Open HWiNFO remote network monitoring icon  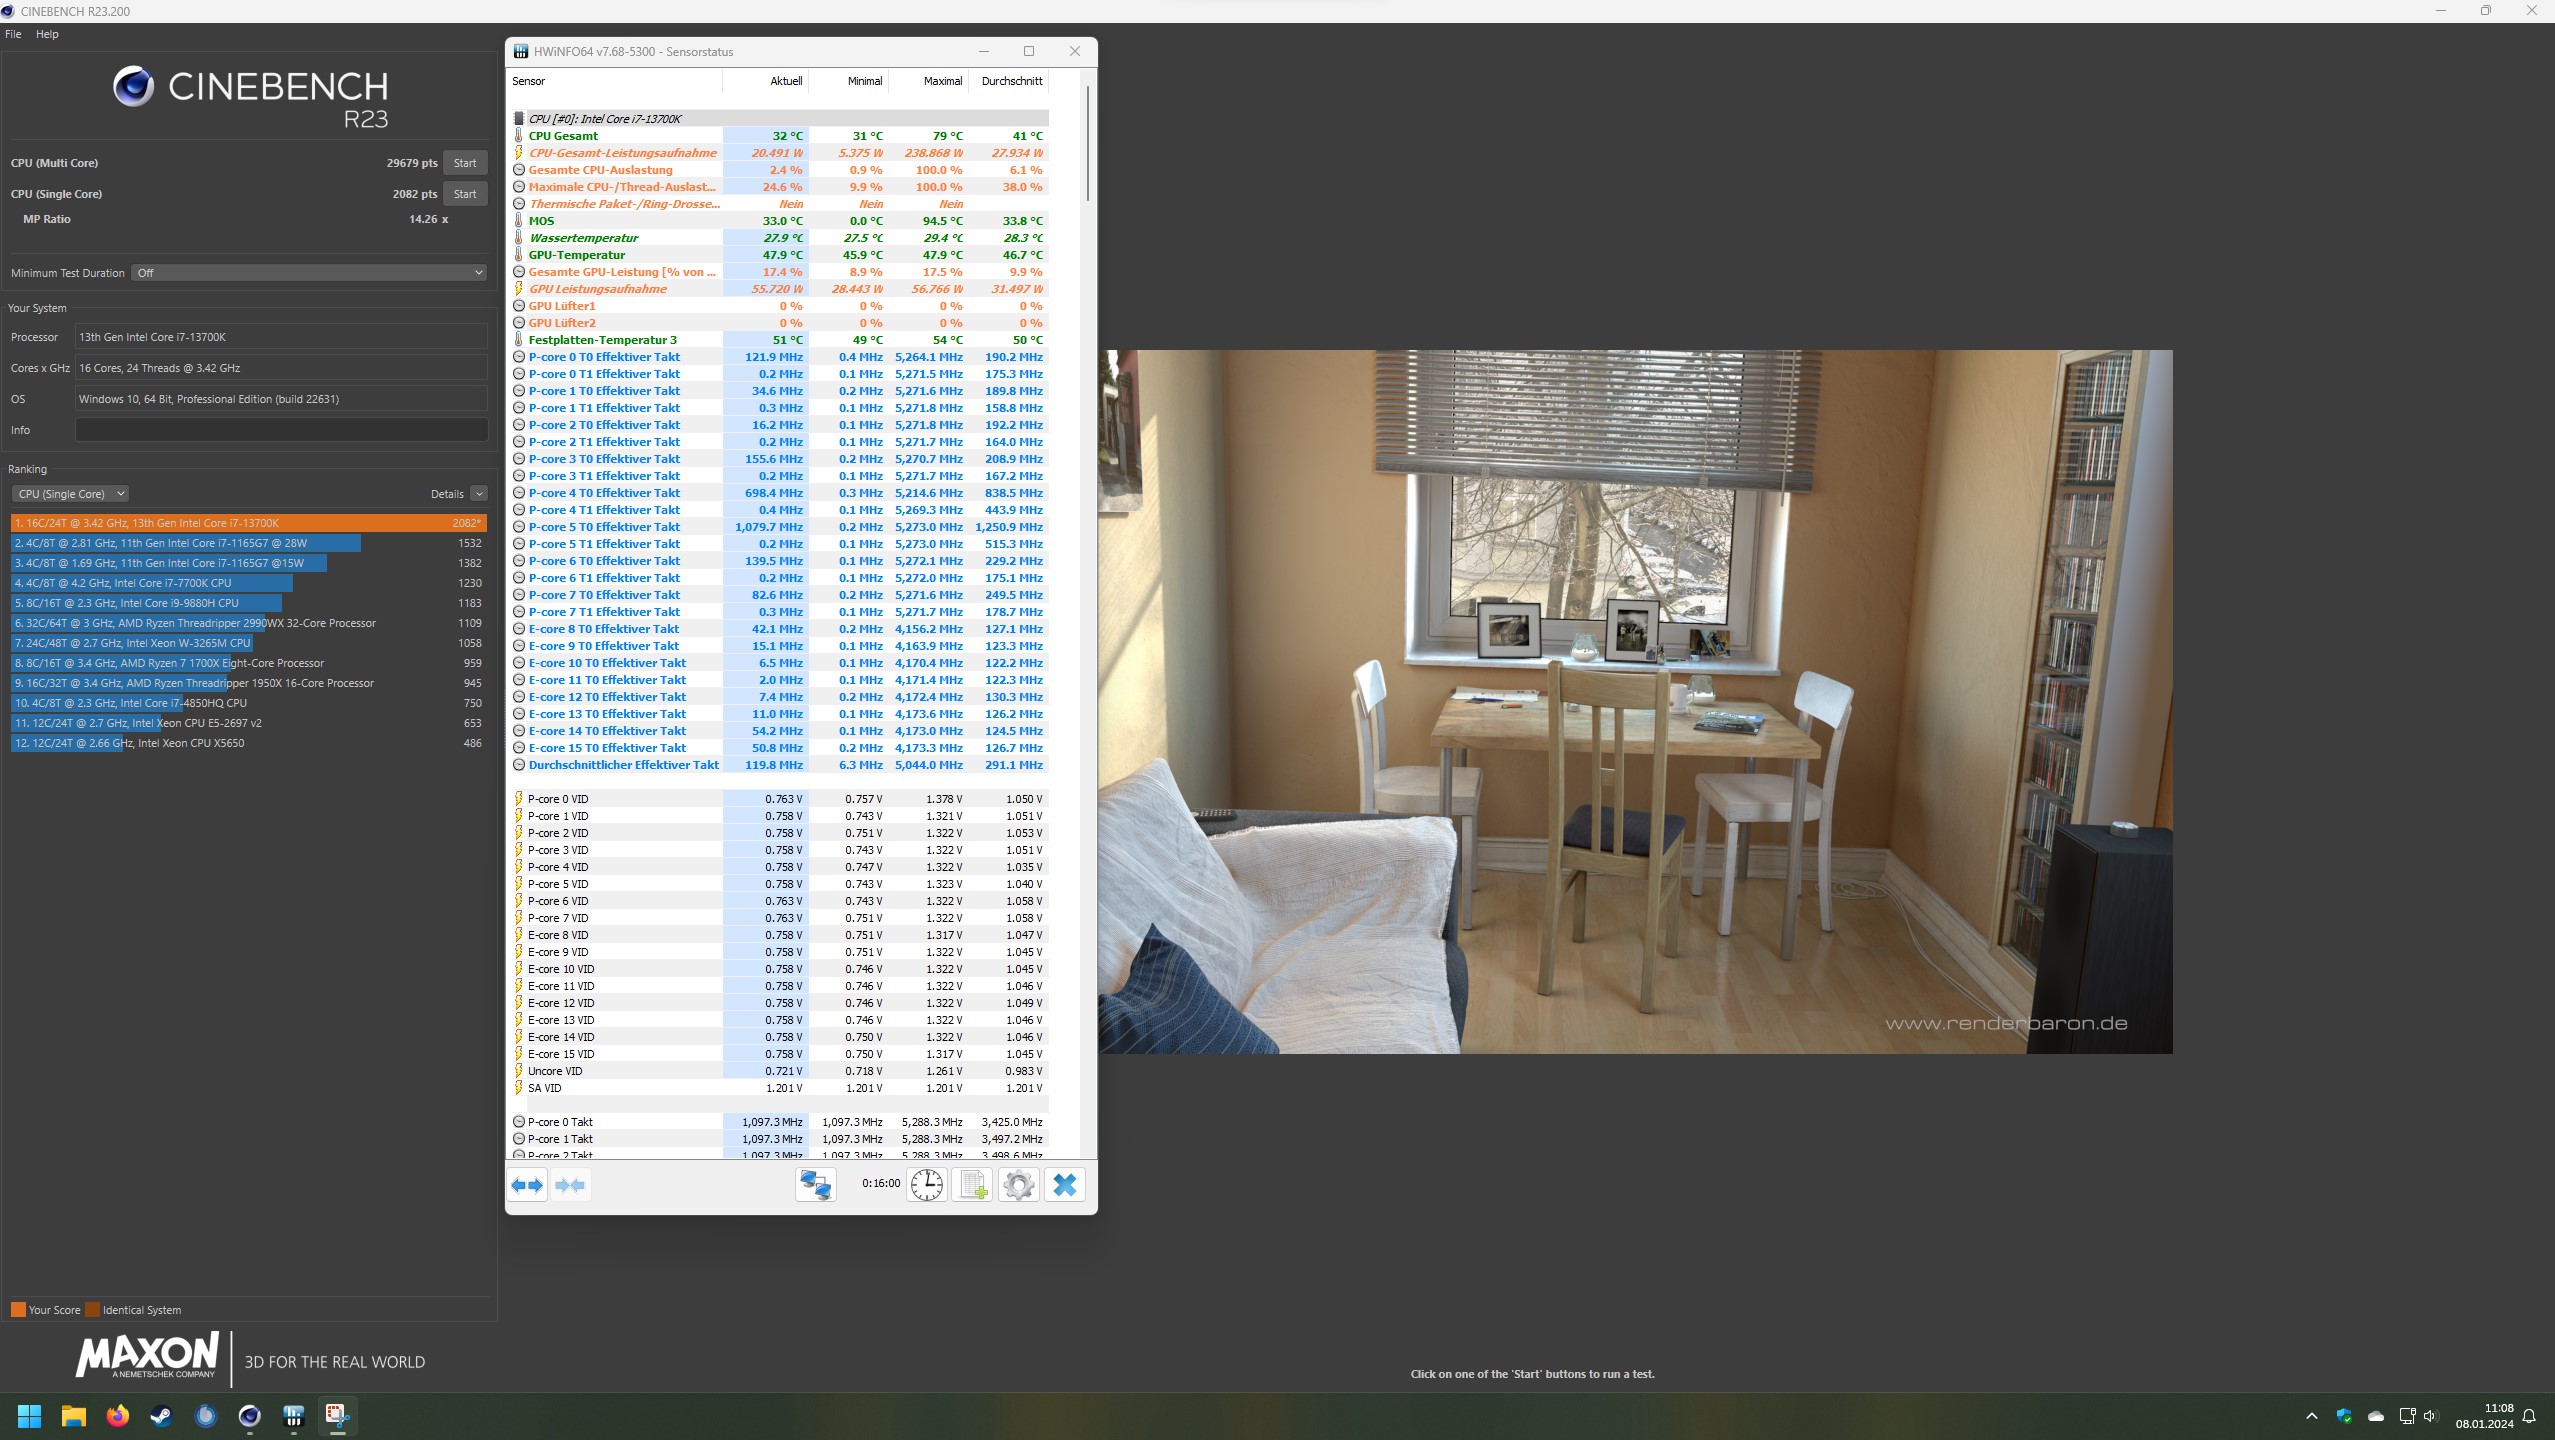[x=815, y=1185]
